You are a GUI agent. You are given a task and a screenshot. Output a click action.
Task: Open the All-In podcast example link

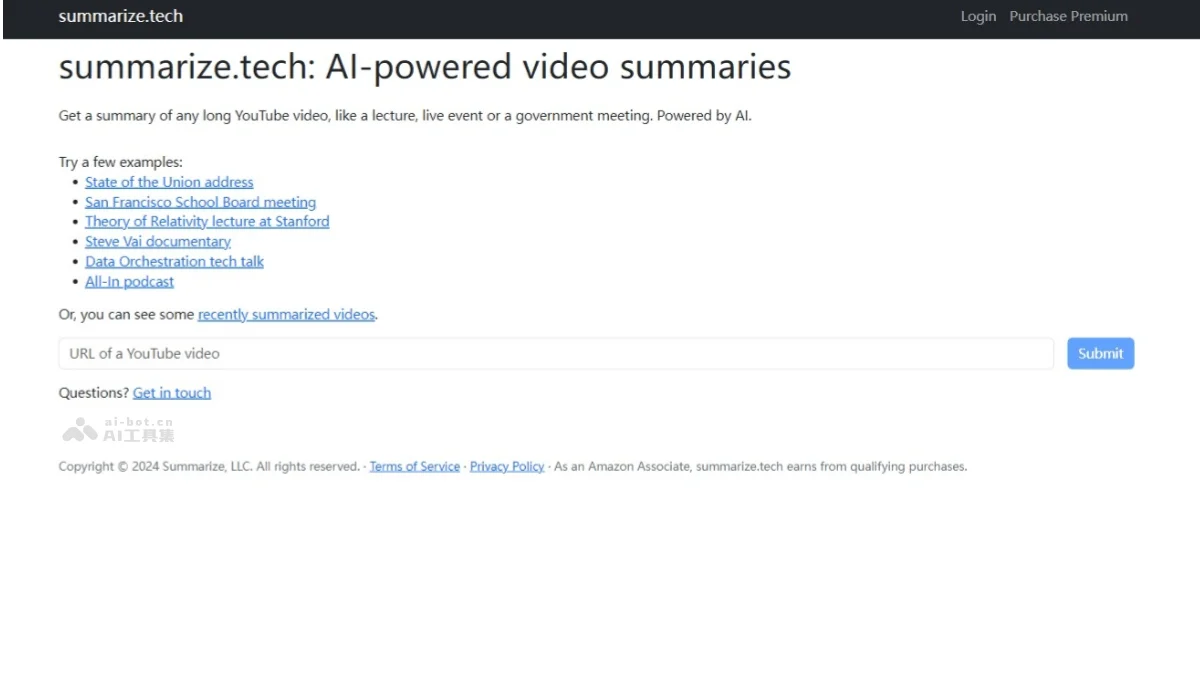(x=129, y=281)
